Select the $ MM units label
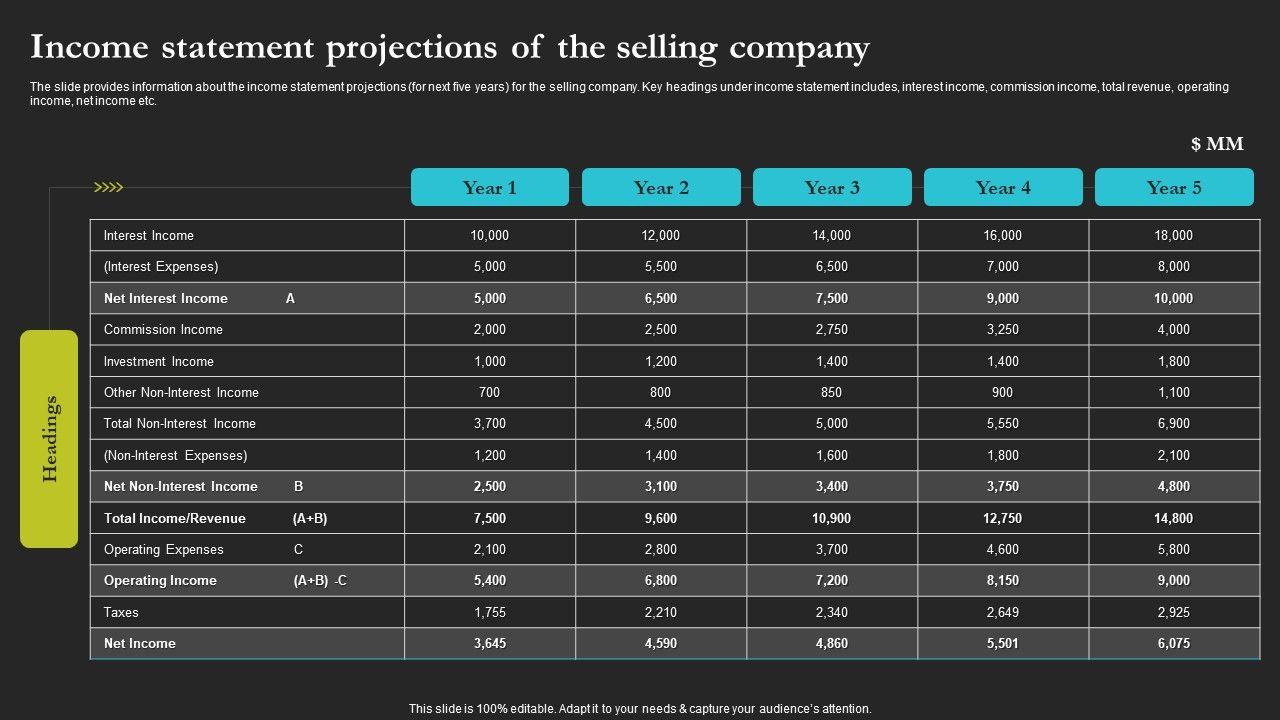 pyautogui.click(x=1217, y=144)
